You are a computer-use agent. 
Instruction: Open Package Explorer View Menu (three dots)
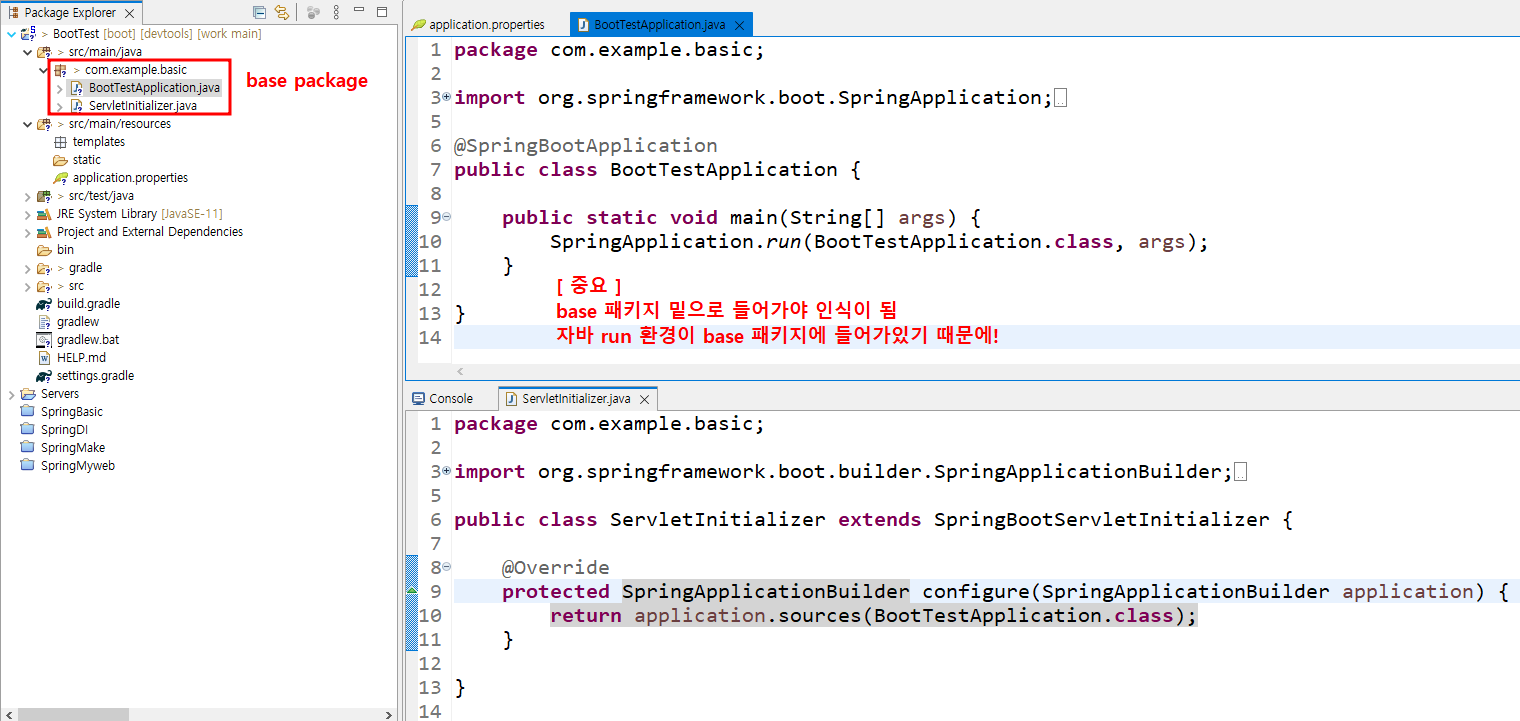point(336,13)
